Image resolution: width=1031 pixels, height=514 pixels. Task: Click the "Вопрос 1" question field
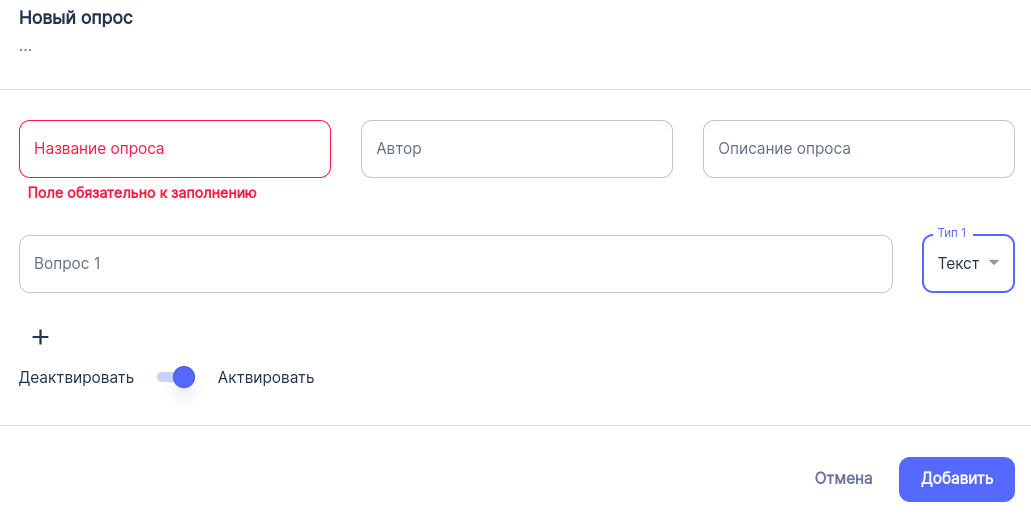(455, 264)
